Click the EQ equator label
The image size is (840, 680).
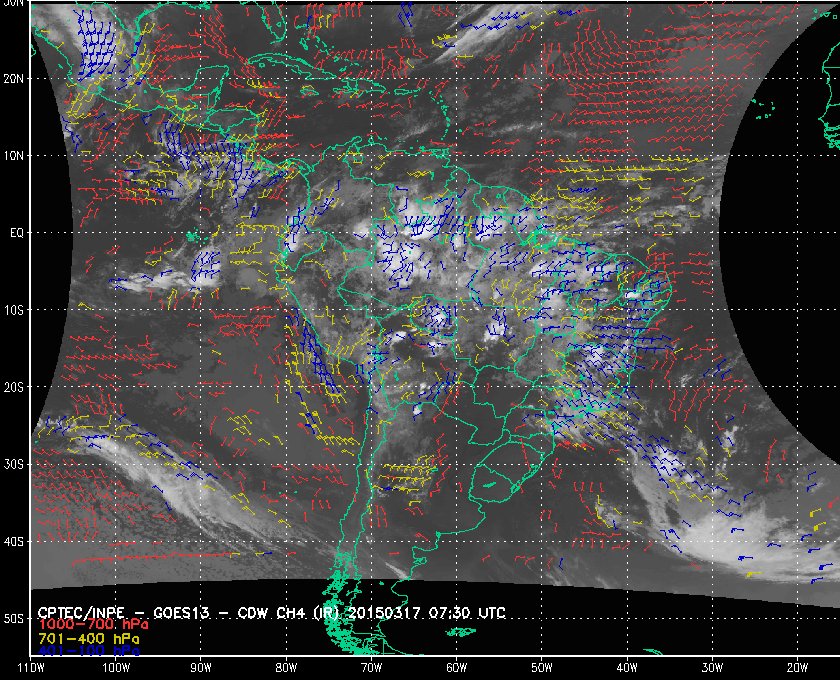coord(16,233)
